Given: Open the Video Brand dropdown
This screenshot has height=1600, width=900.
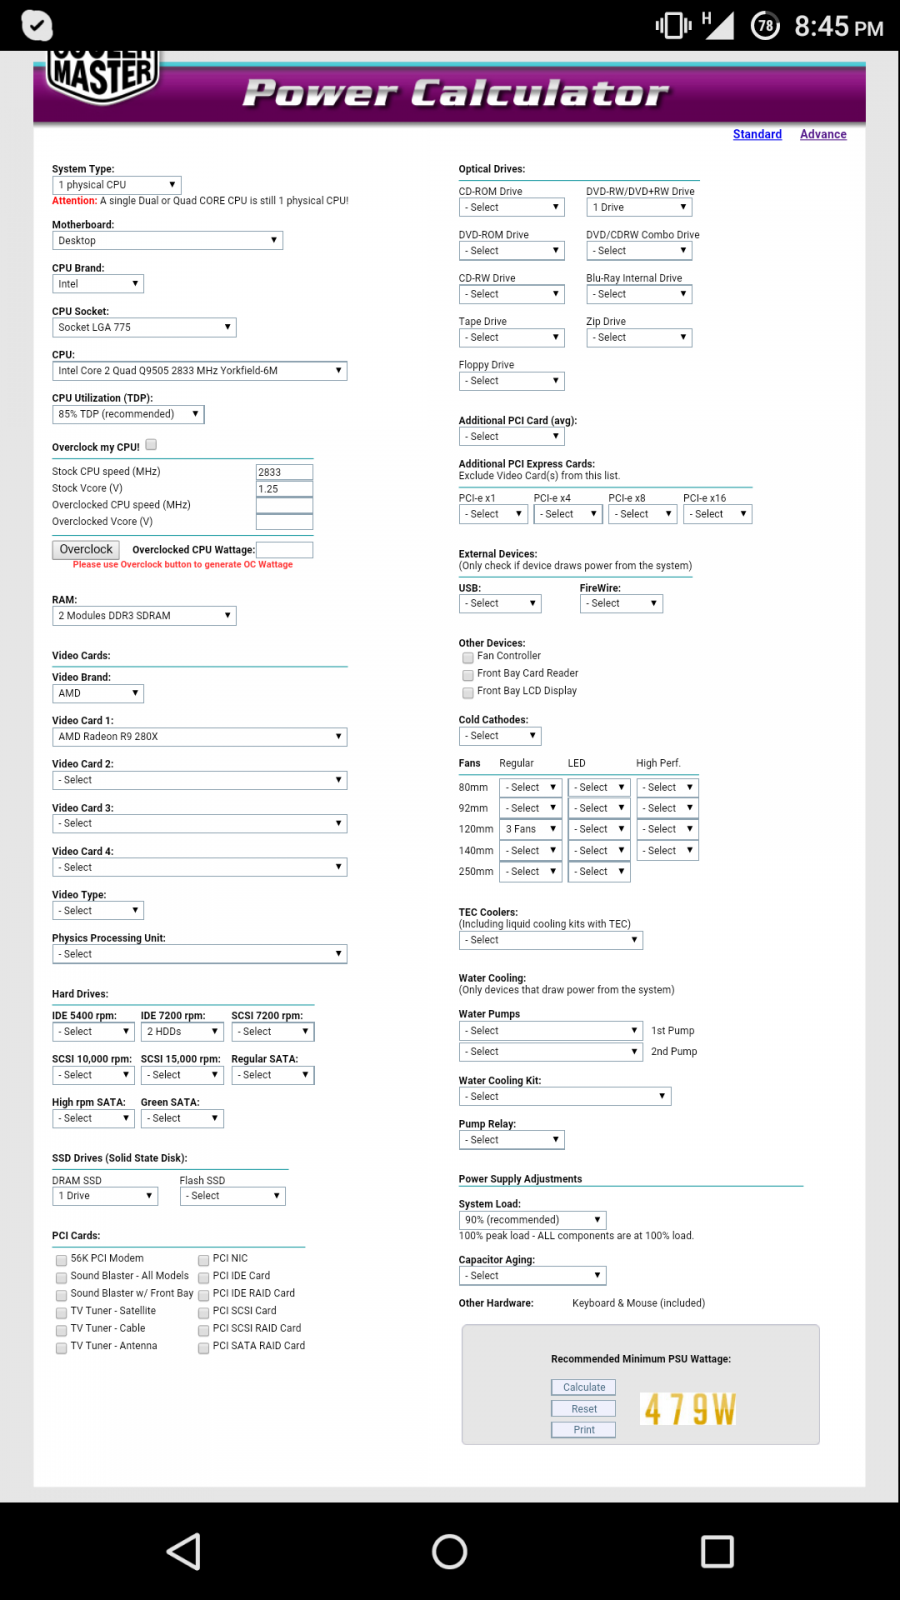Looking at the screenshot, I should coord(98,693).
